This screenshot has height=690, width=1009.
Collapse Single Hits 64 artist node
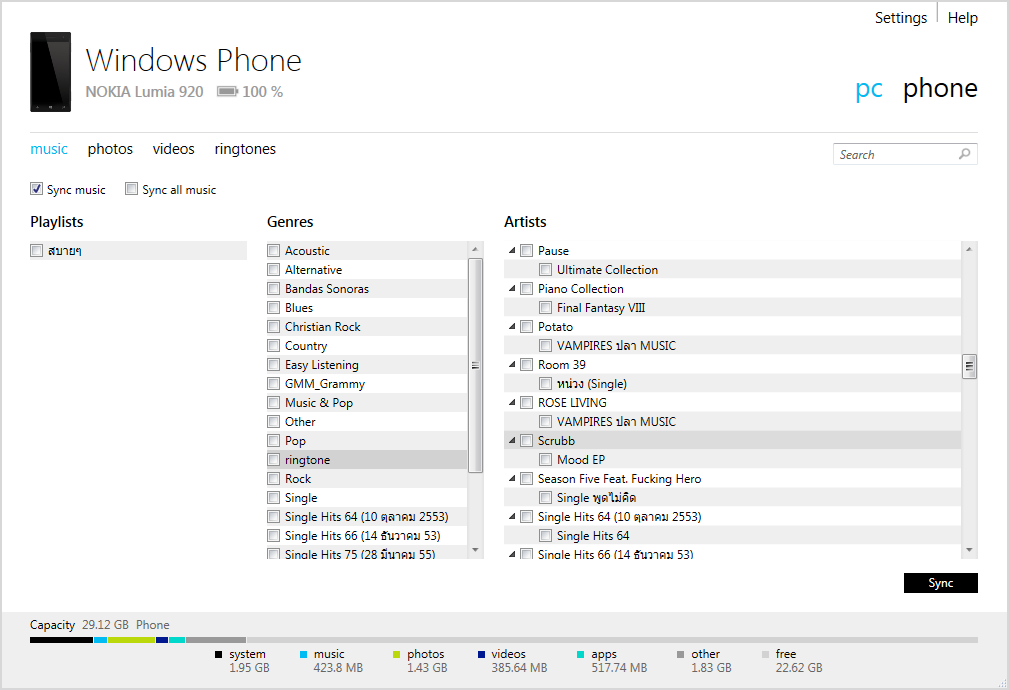pyautogui.click(x=512, y=516)
